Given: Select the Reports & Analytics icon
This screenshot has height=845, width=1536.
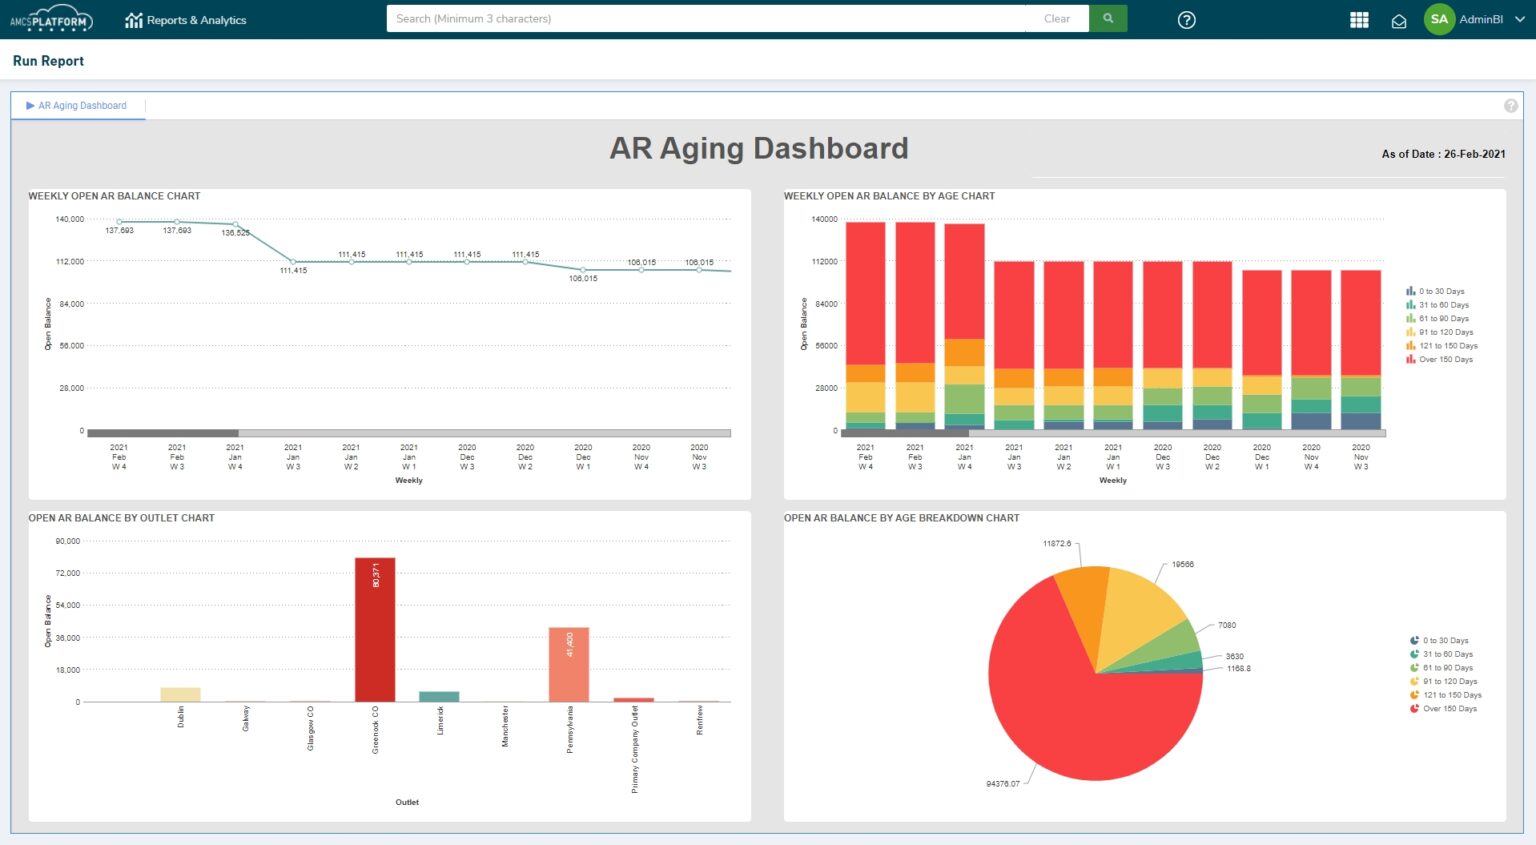Looking at the screenshot, I should coord(134,19).
